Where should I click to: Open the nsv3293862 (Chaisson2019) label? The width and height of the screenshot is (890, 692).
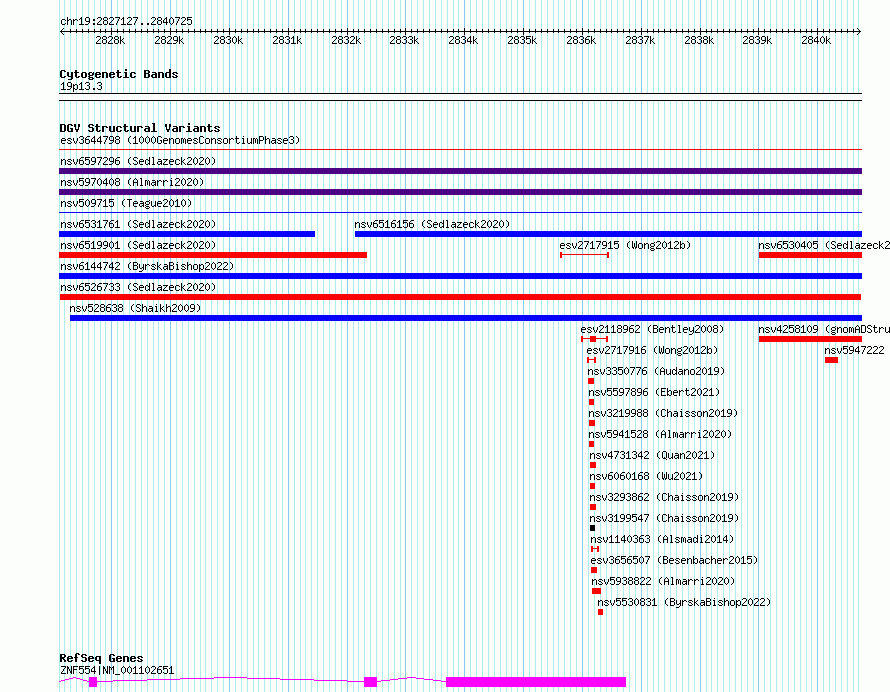(664, 497)
